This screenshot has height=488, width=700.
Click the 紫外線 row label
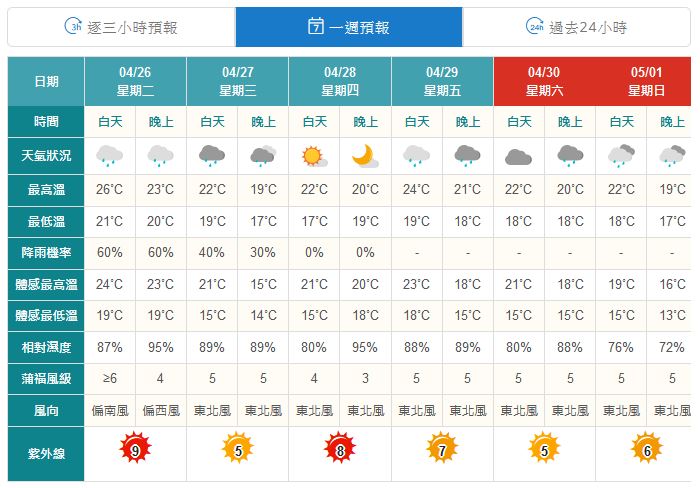pos(46,454)
